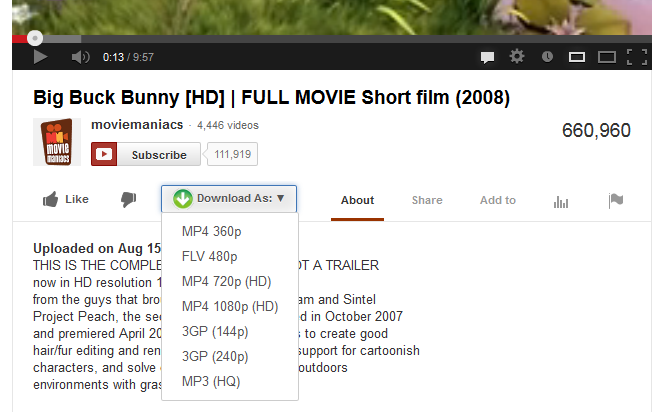Open the Share tab
Screen dimensions: 660x412
pyautogui.click(x=427, y=200)
